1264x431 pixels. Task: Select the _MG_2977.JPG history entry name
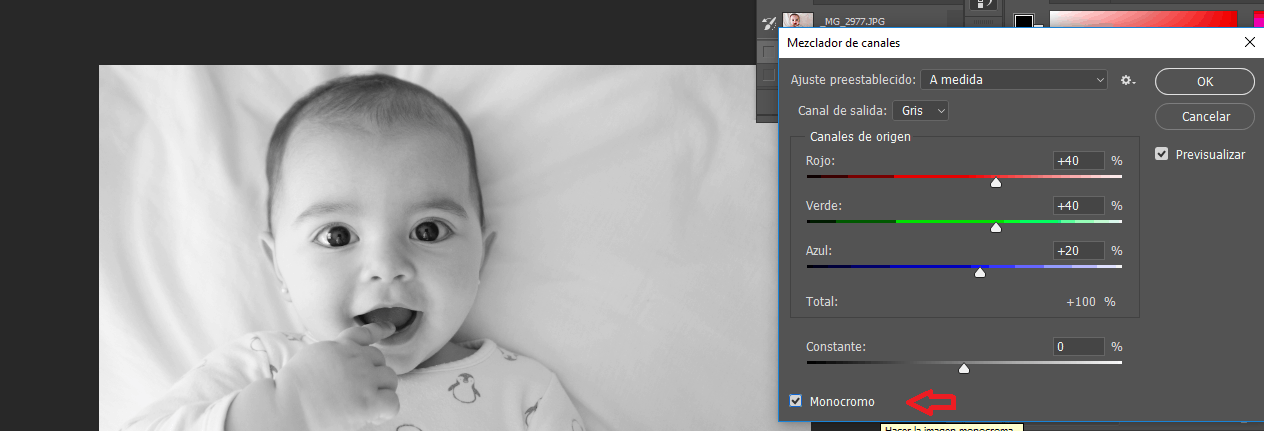(851, 21)
